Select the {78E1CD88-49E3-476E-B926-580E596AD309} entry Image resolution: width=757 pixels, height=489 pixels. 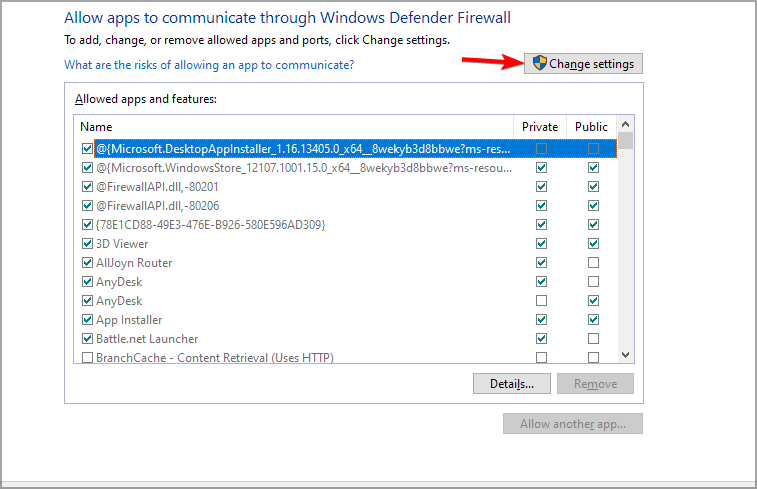210,225
